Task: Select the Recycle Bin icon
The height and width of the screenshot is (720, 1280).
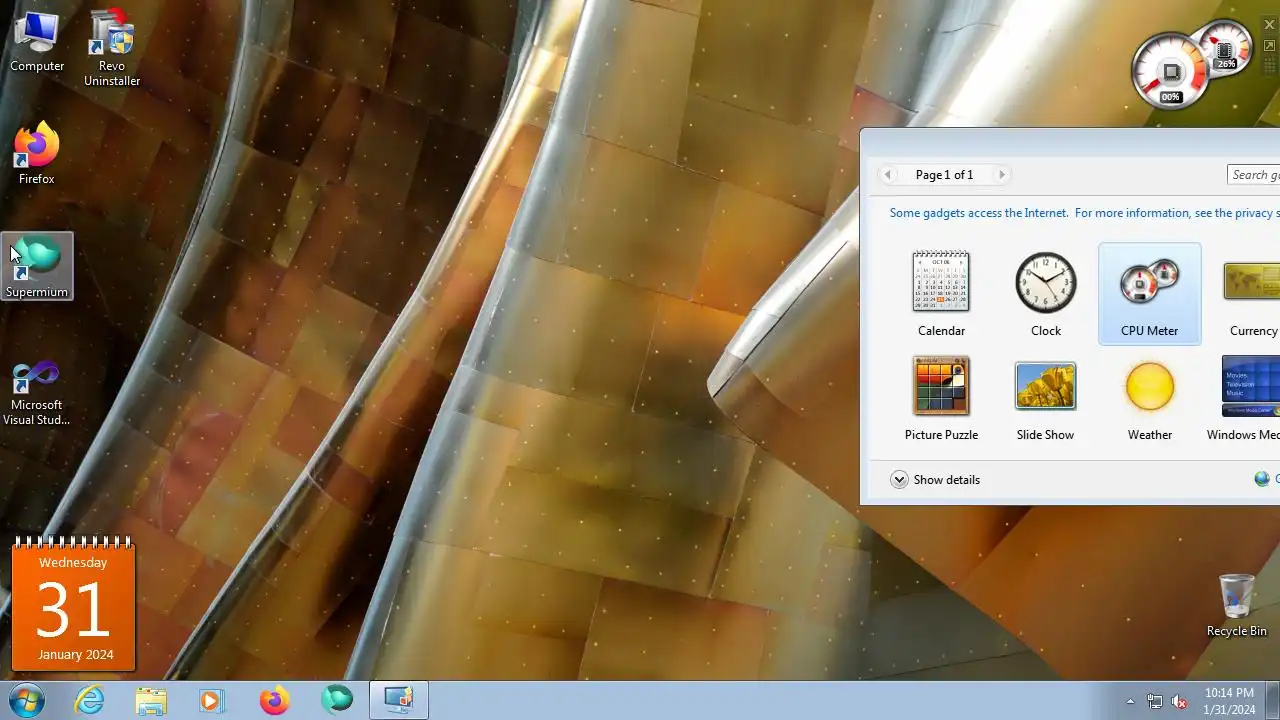Action: pos(1237,605)
